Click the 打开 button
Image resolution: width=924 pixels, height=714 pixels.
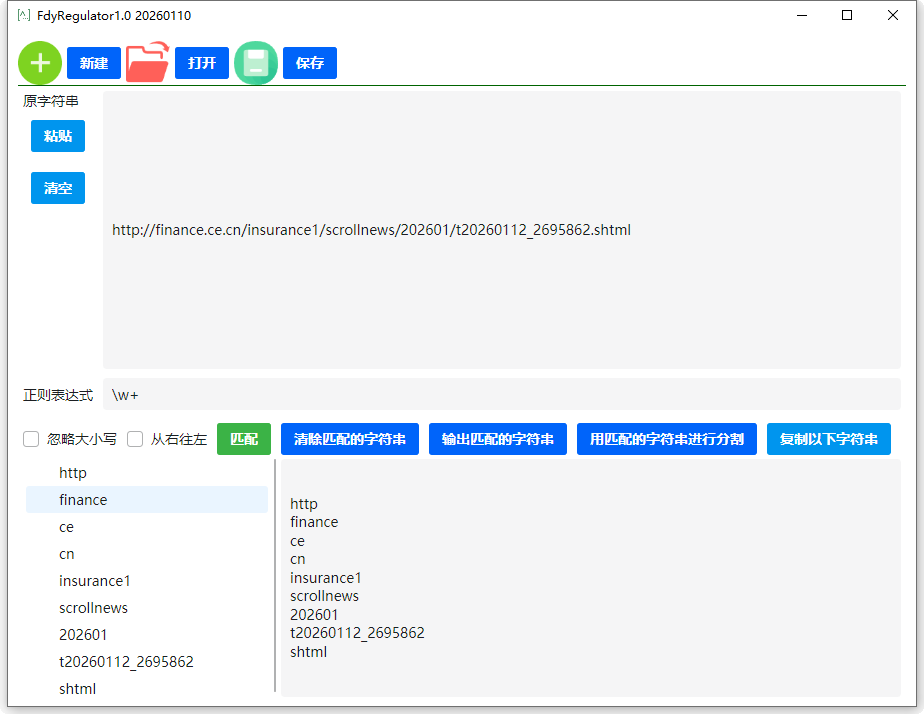click(202, 63)
